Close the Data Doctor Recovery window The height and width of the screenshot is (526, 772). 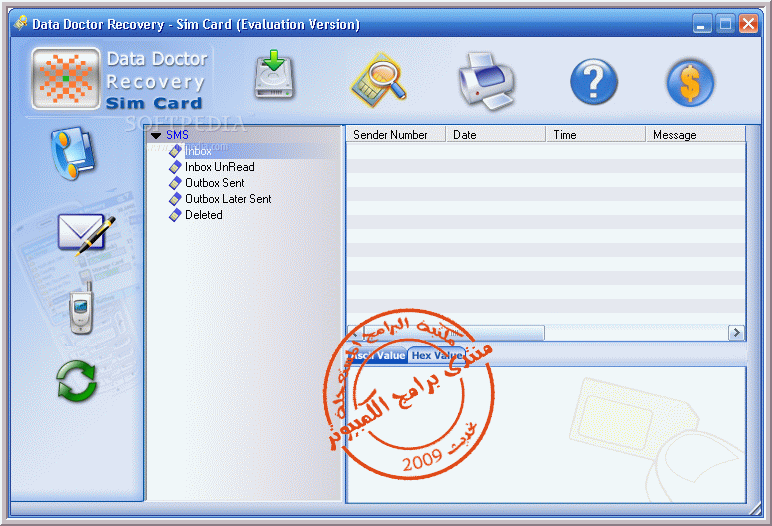tap(748, 24)
